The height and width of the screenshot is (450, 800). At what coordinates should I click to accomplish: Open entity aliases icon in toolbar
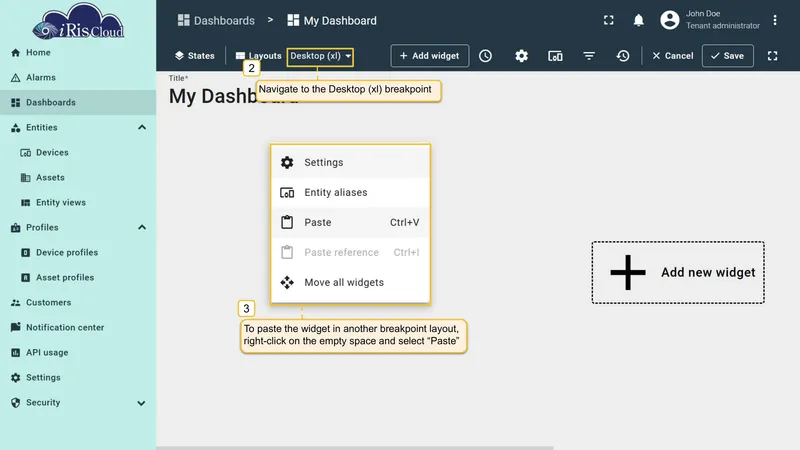[x=555, y=56]
